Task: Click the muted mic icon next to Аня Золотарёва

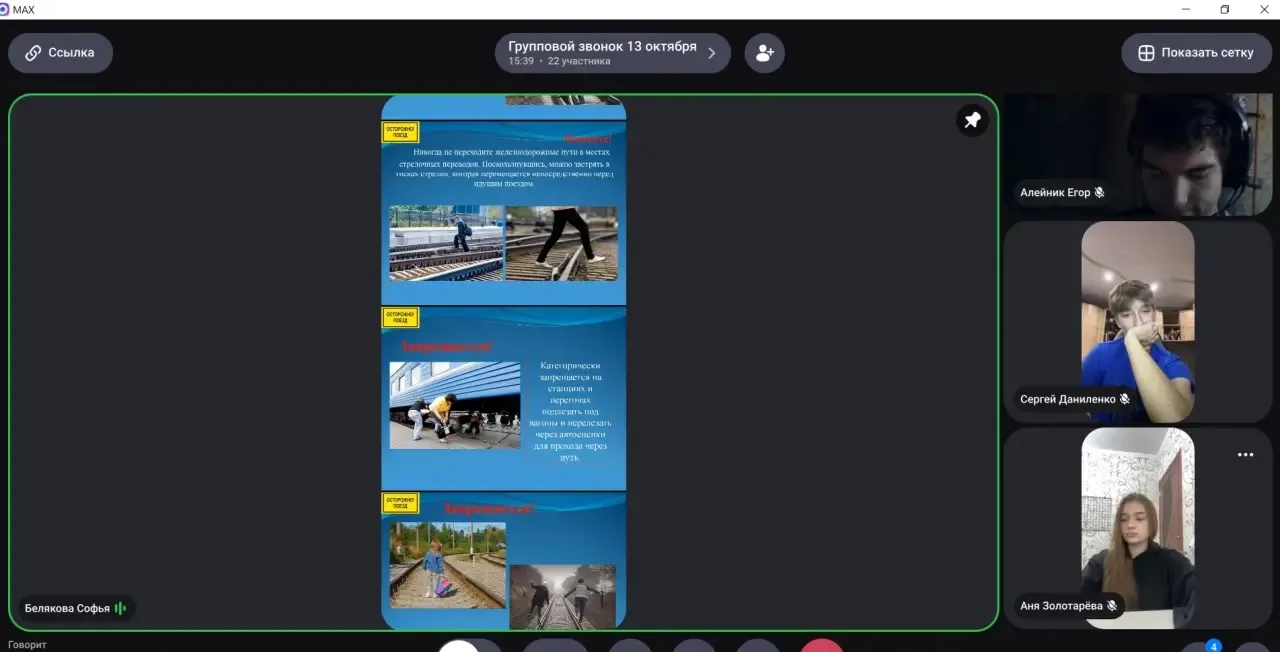Action: coord(1111,606)
